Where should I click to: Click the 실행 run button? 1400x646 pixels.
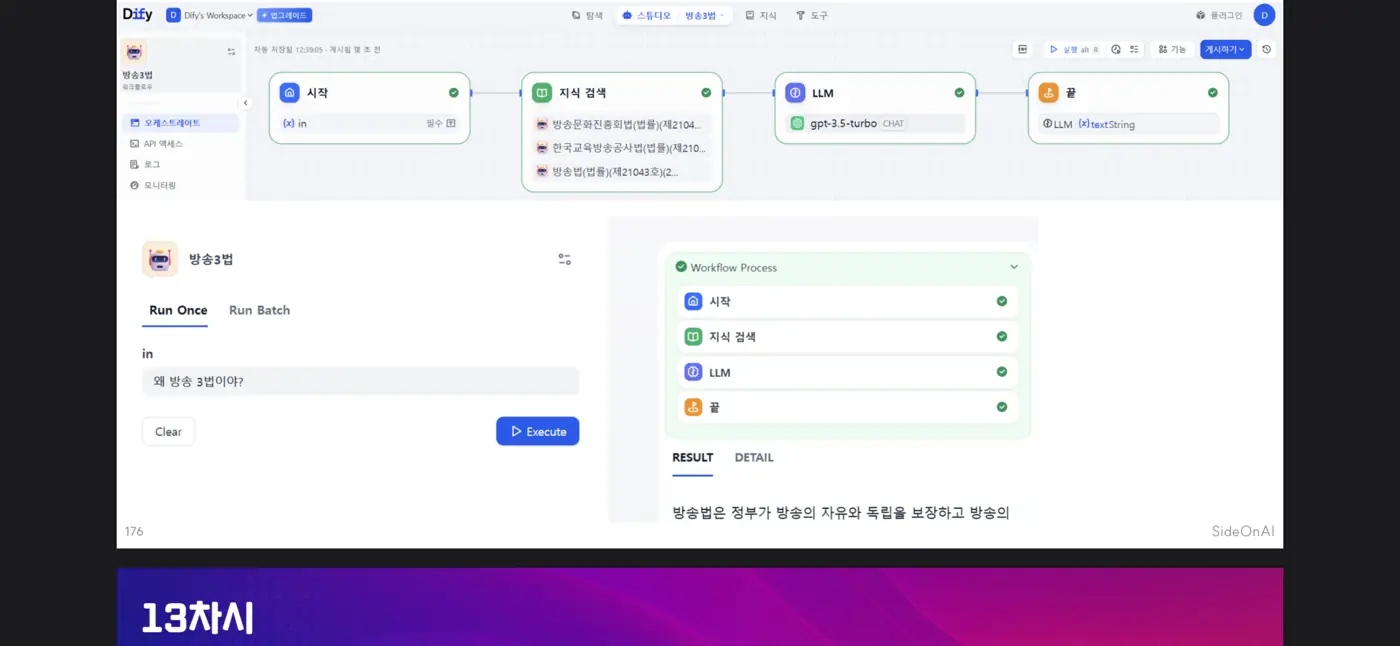pos(1074,49)
